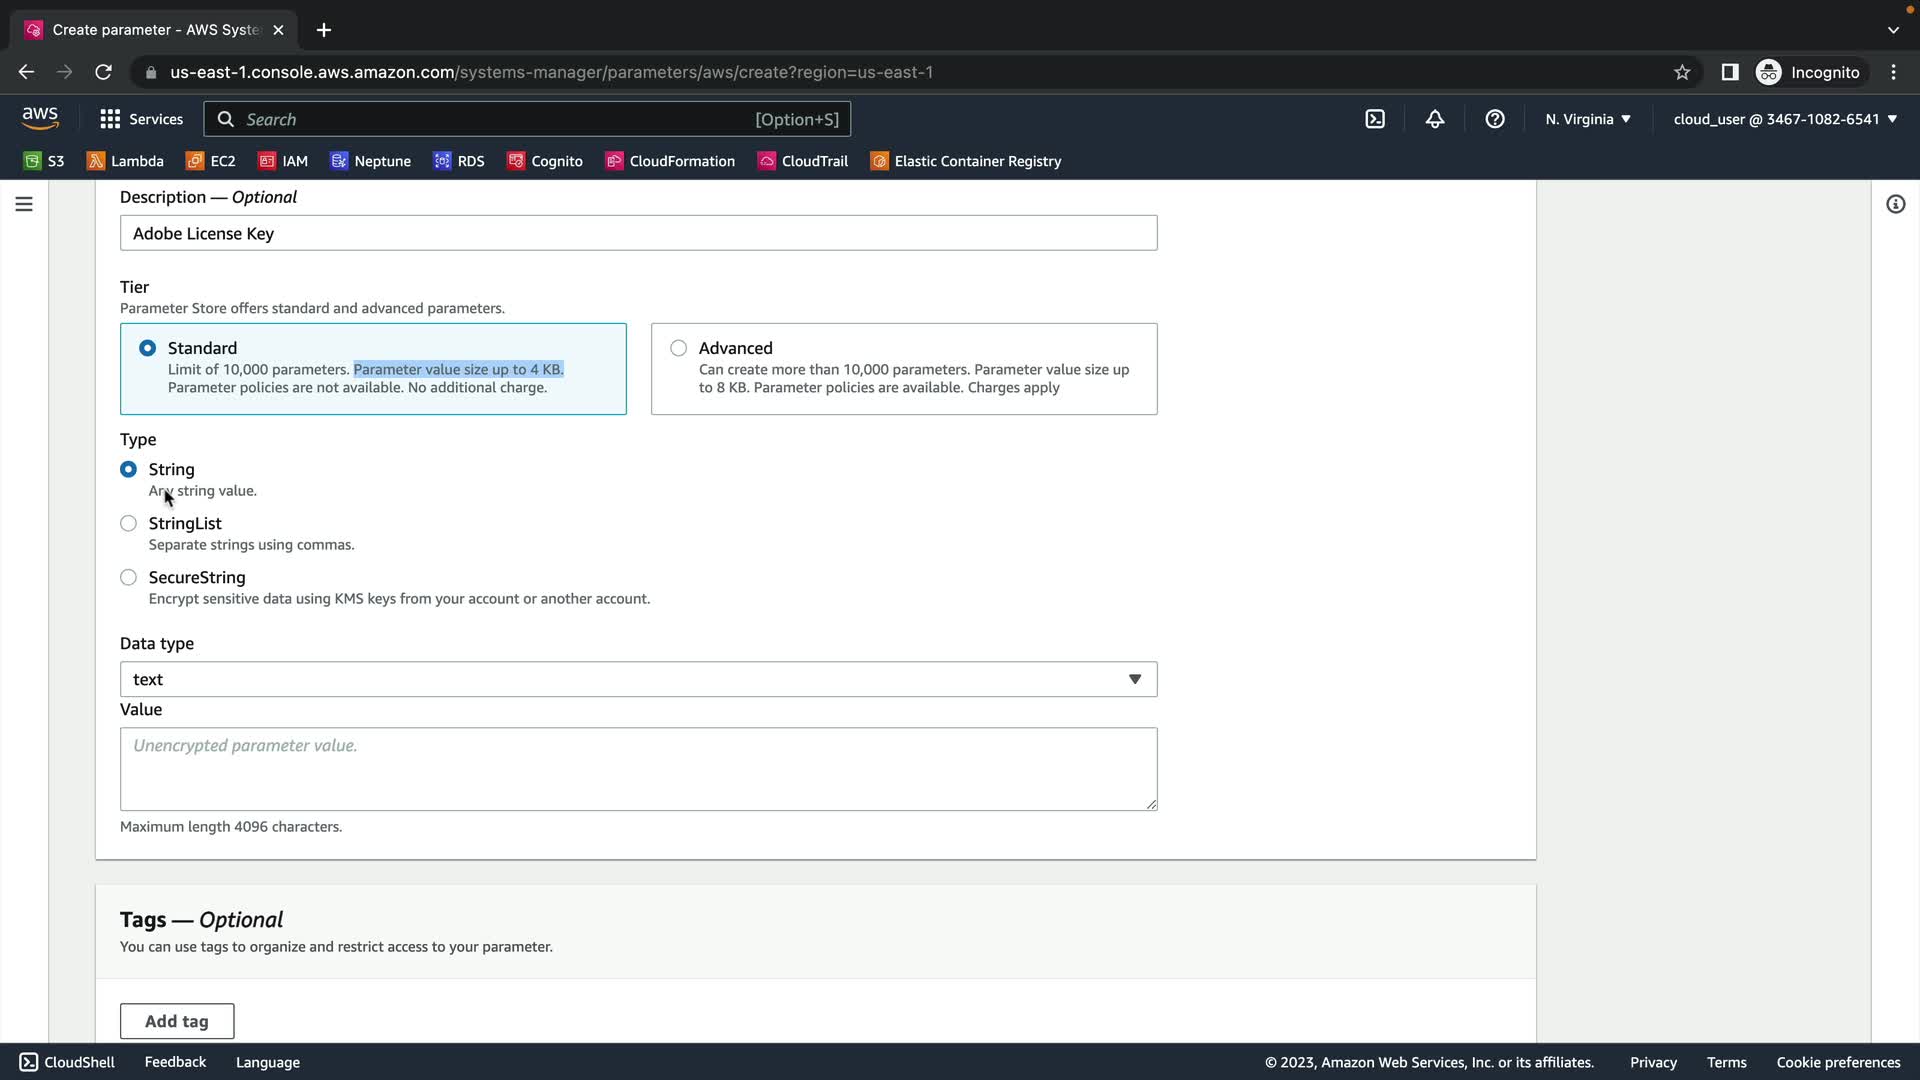Select the StringList type option
The width and height of the screenshot is (1920, 1080).
129,523
